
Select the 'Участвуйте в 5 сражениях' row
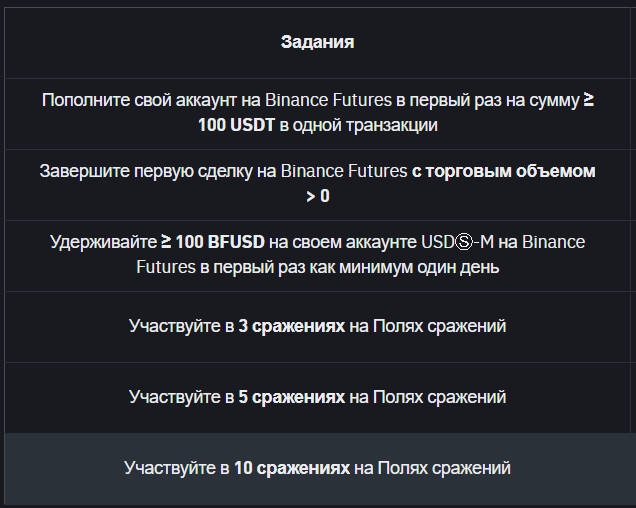click(x=318, y=398)
